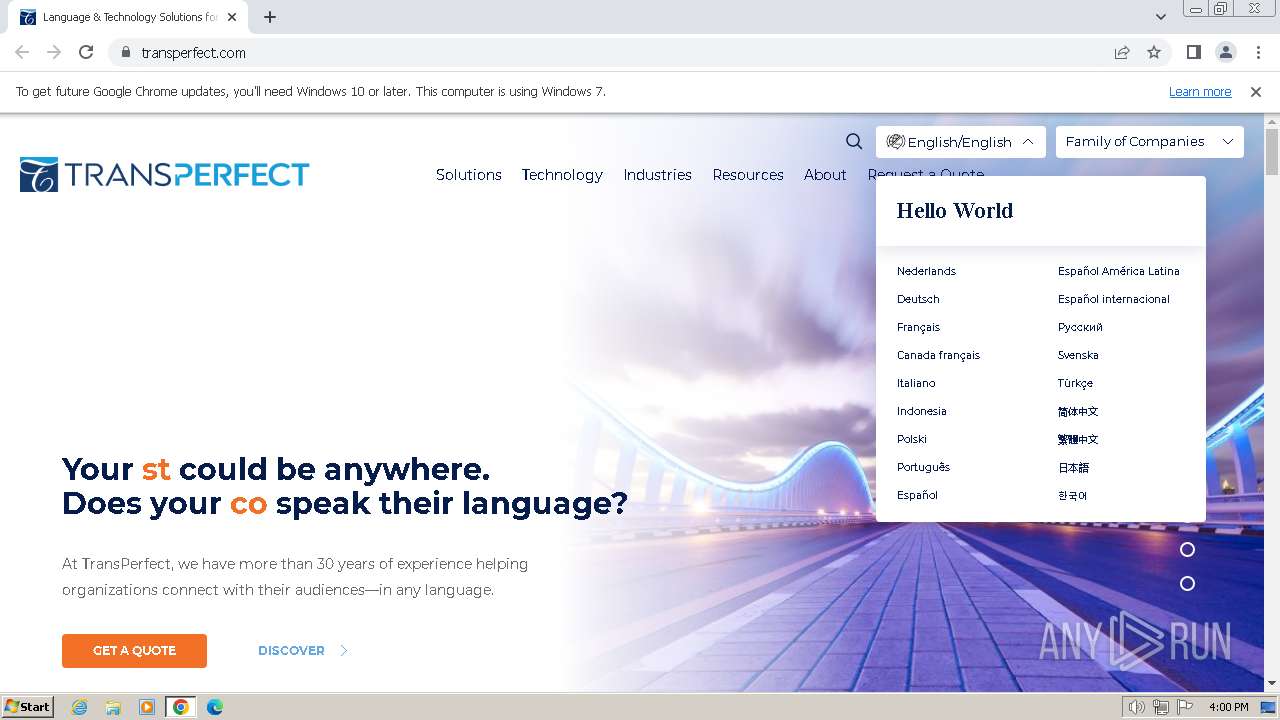Viewport: 1280px width, 720px height.
Task: Click the TransPerfect logo
Action: [x=164, y=174]
